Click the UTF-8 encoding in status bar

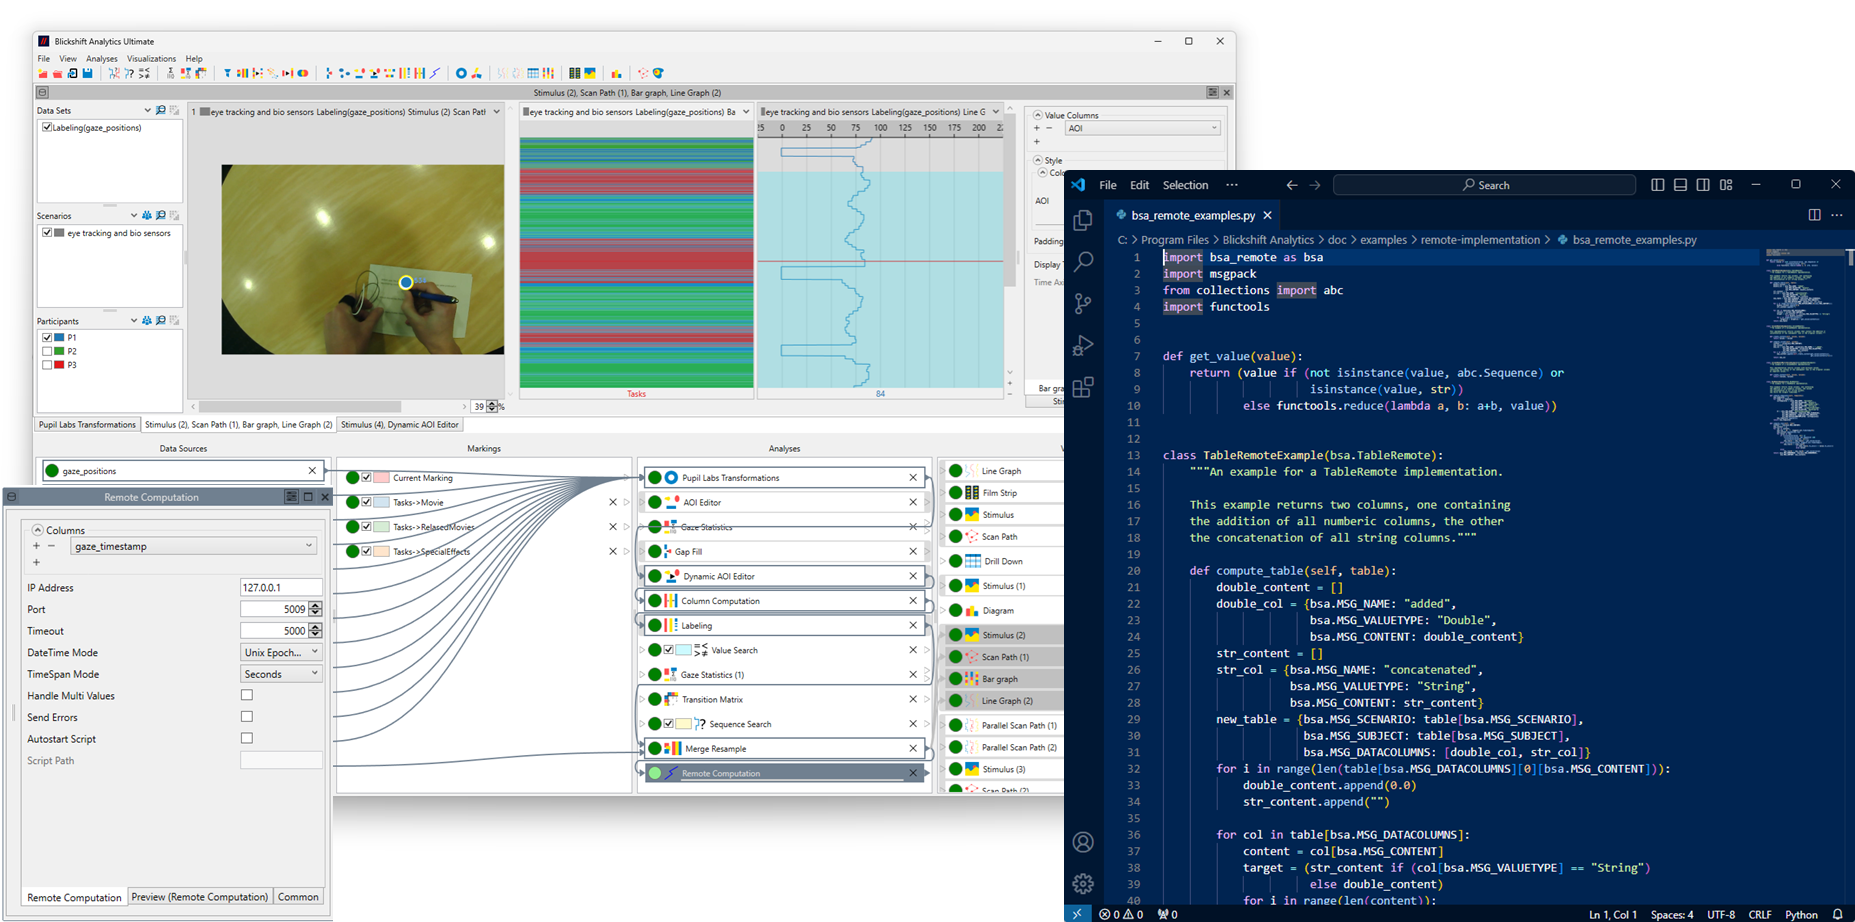coord(1721,914)
